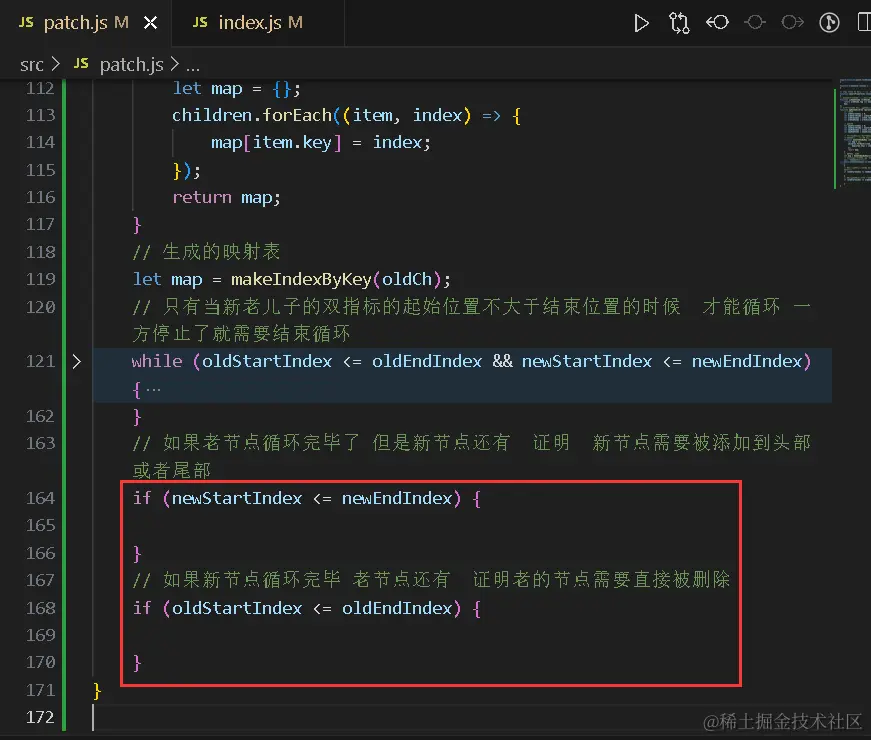Screen dimensions: 871x740
Task: Split editor with the layout icon
Action: click(864, 23)
